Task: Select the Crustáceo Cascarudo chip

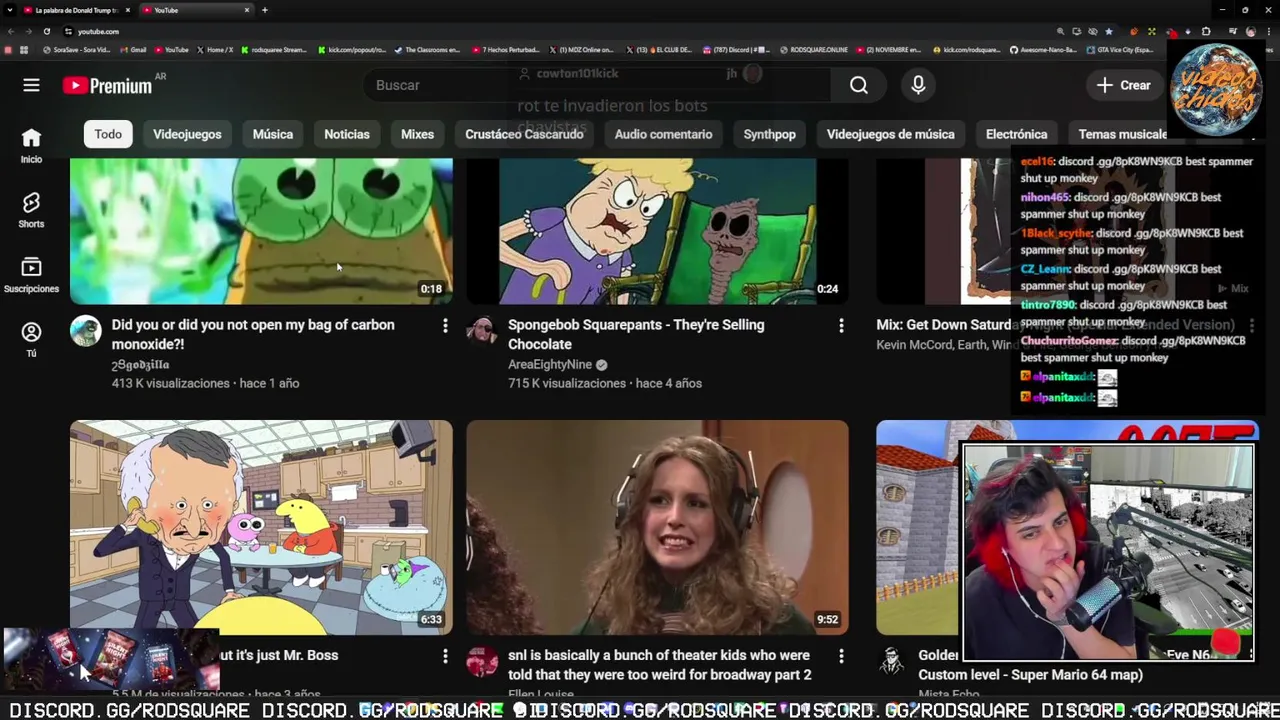Action: coord(524,134)
